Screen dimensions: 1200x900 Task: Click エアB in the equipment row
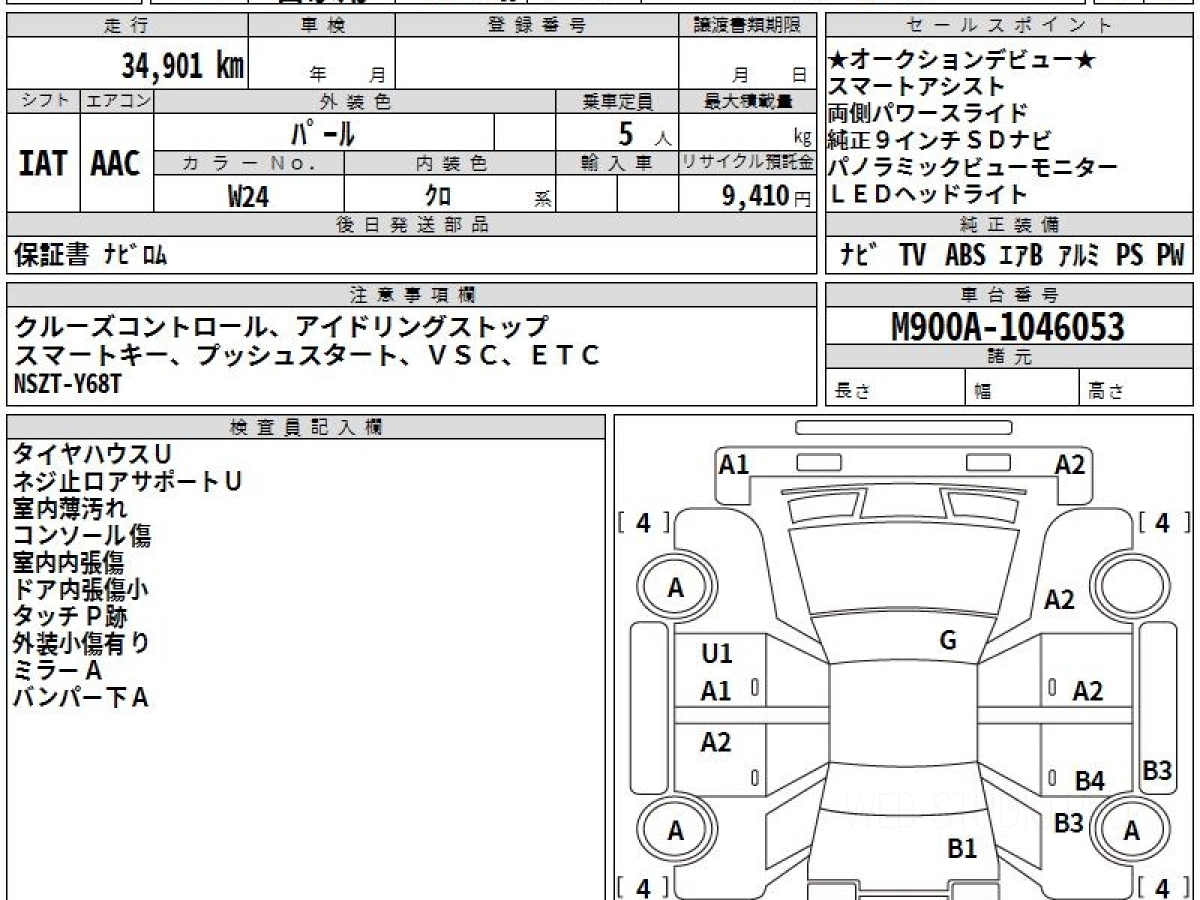(x=1020, y=256)
